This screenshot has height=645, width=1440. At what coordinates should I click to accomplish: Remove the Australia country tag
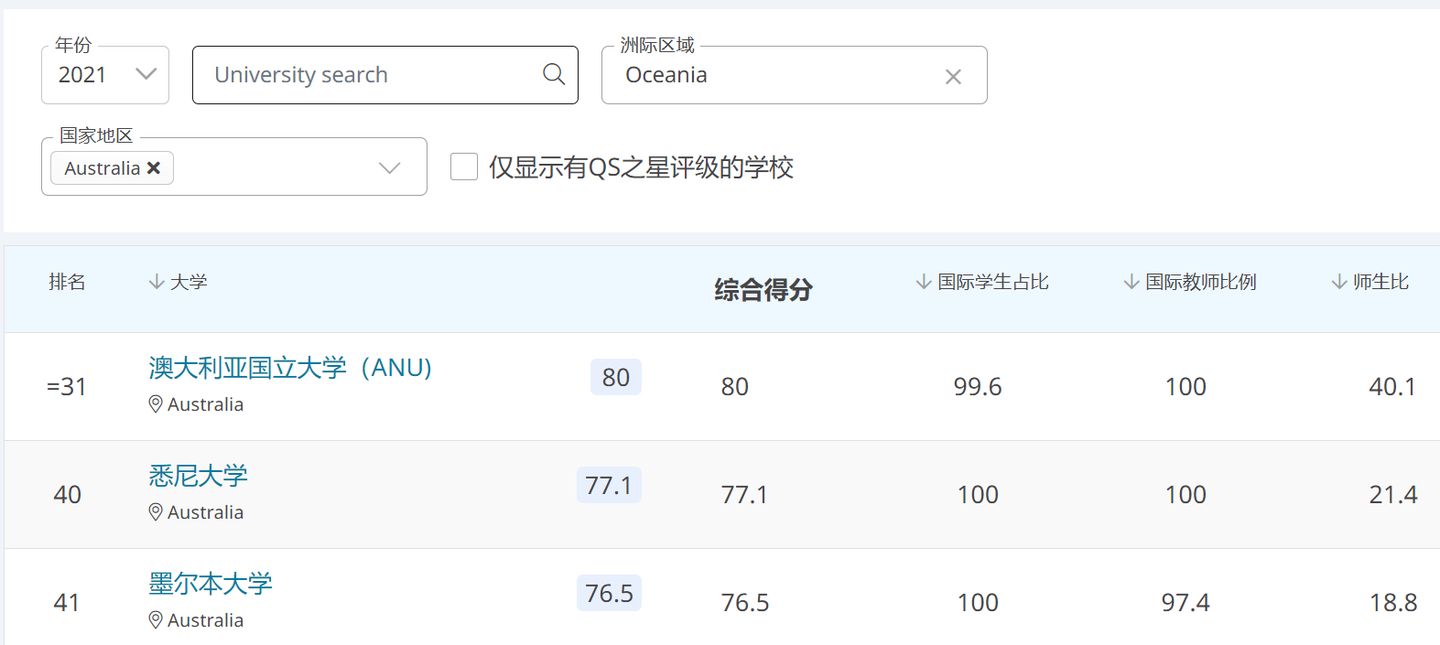coord(153,168)
